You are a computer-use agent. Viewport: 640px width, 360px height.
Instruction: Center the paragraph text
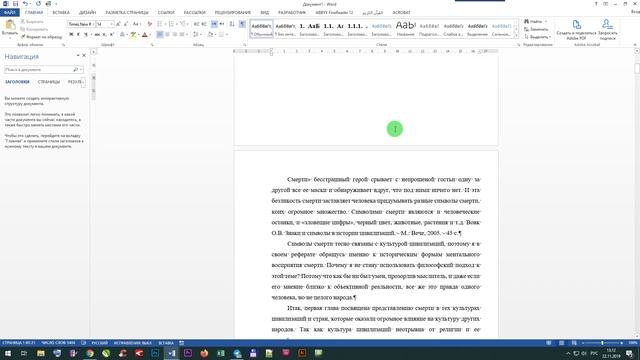coord(167,34)
